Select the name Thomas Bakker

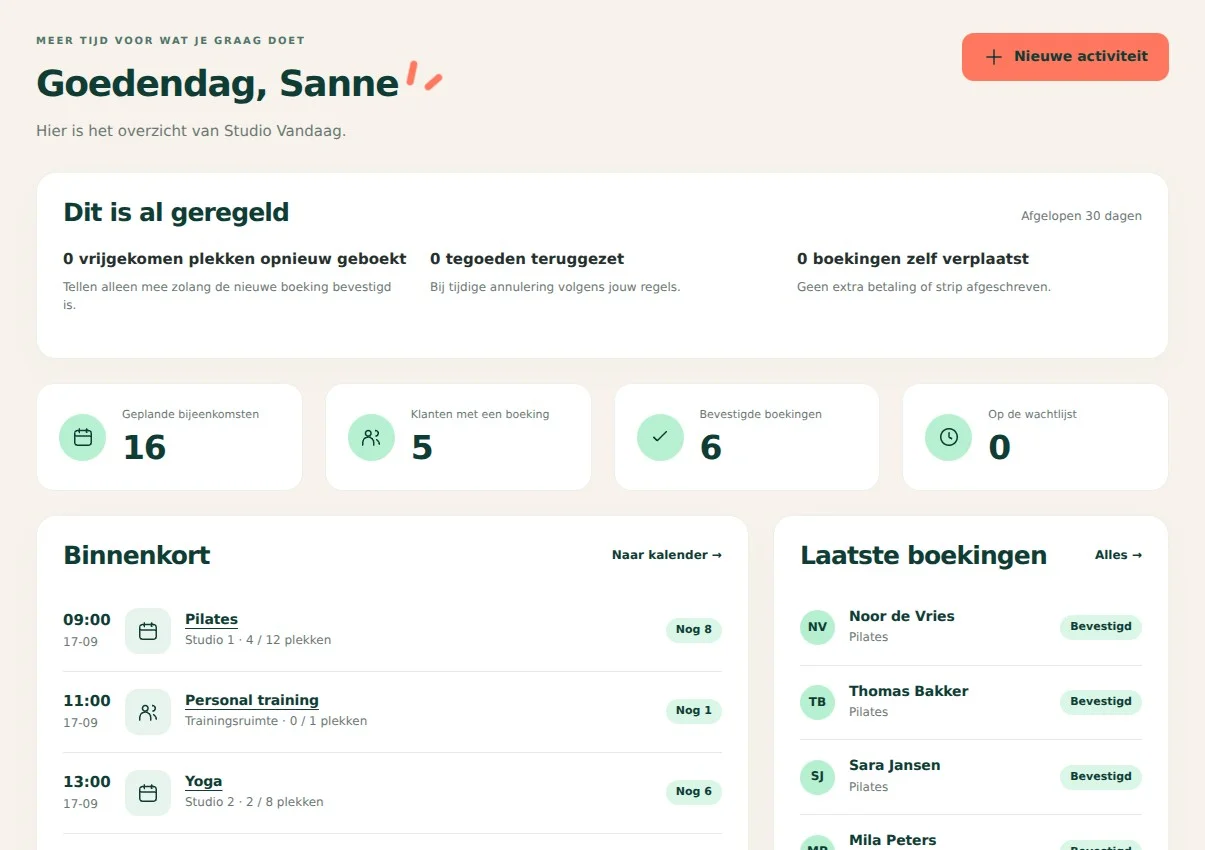909,691
